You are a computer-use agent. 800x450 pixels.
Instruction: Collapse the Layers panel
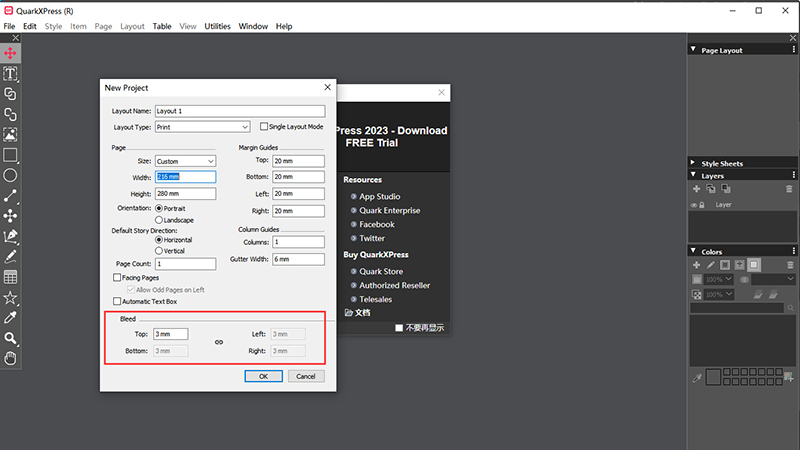click(x=693, y=175)
